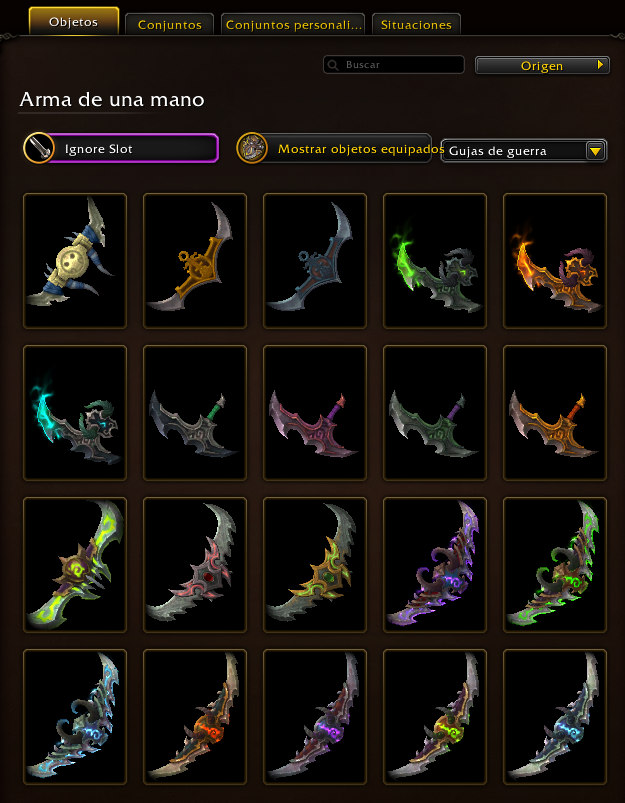Image resolution: width=625 pixels, height=803 pixels.
Task: Toggle the Ignore Slot option
Action: [x=121, y=149]
